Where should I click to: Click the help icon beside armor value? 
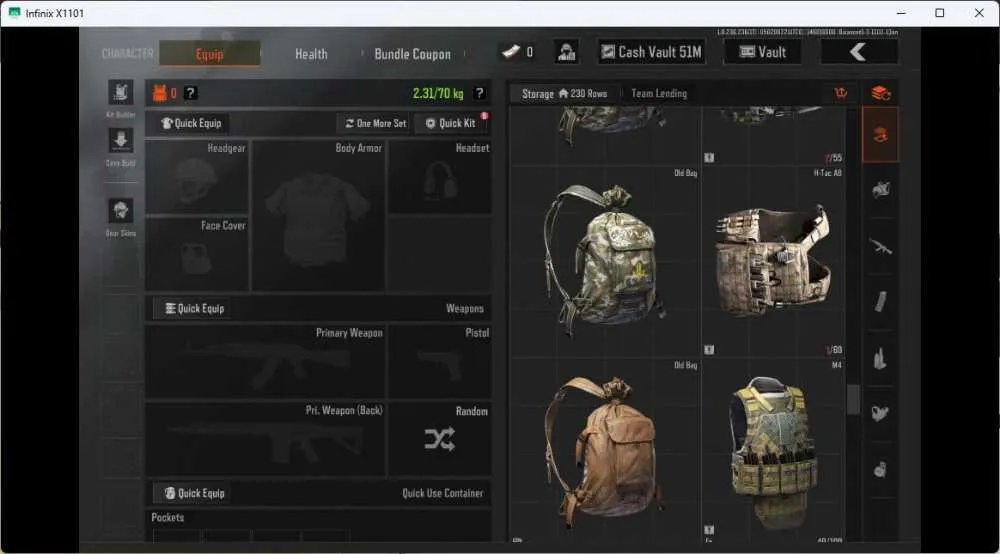tap(190, 93)
